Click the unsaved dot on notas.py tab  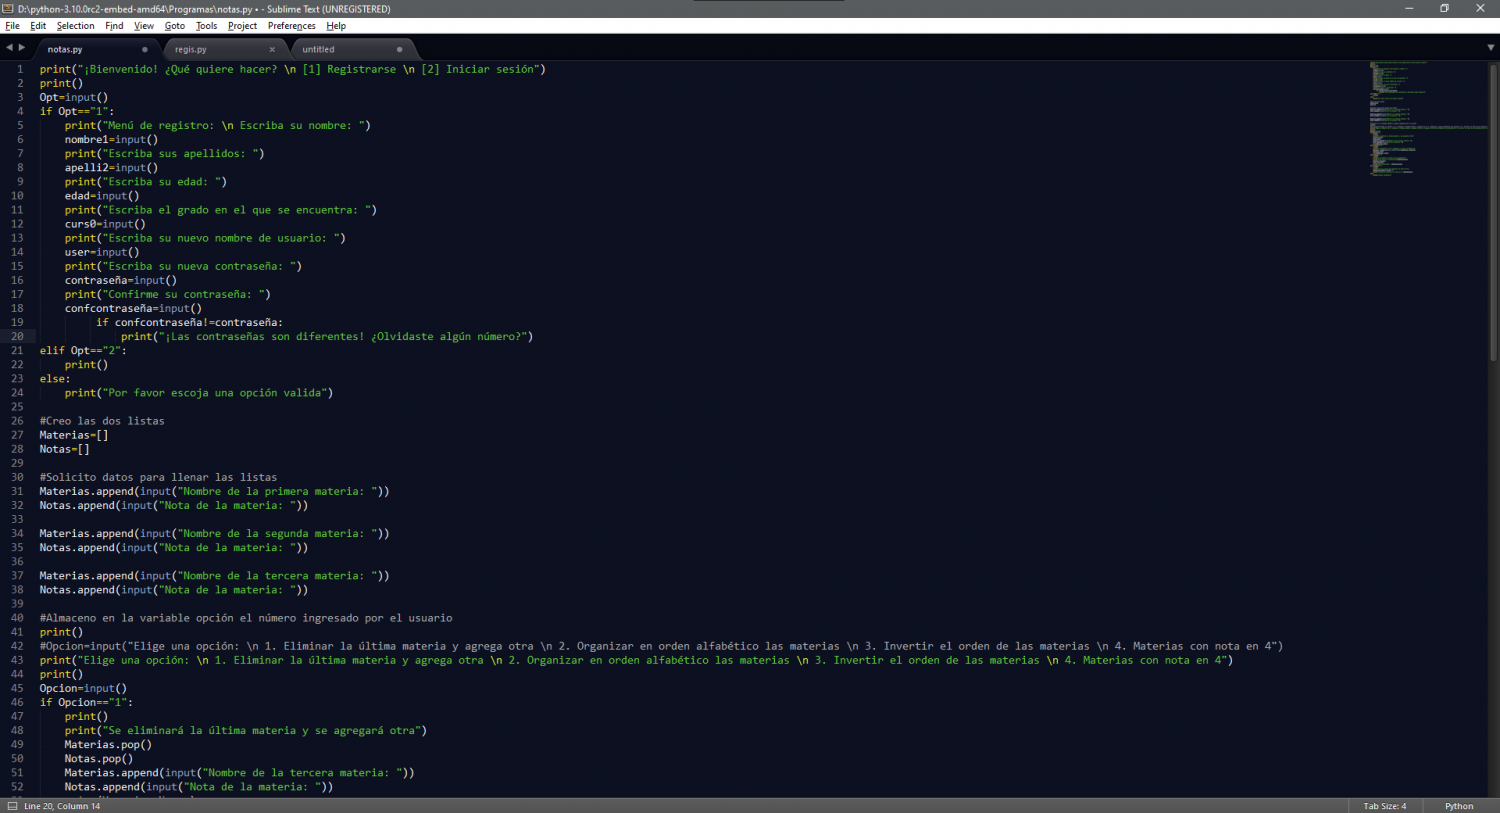[145, 49]
